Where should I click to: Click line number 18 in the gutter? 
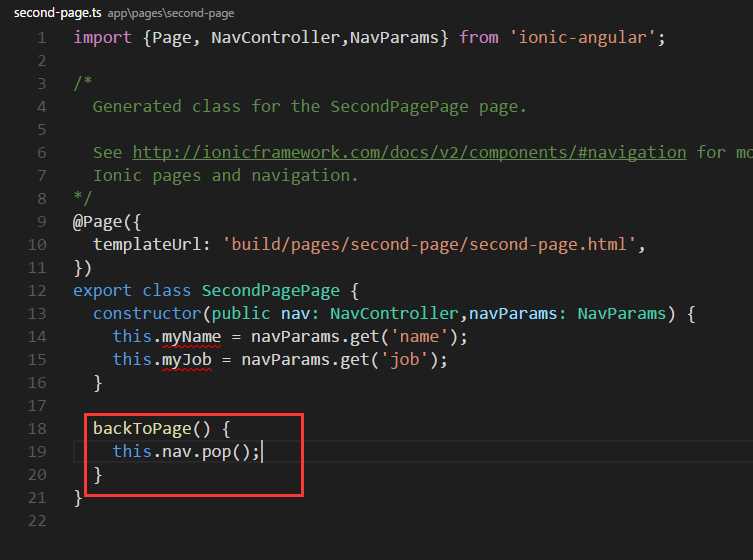click(37, 428)
